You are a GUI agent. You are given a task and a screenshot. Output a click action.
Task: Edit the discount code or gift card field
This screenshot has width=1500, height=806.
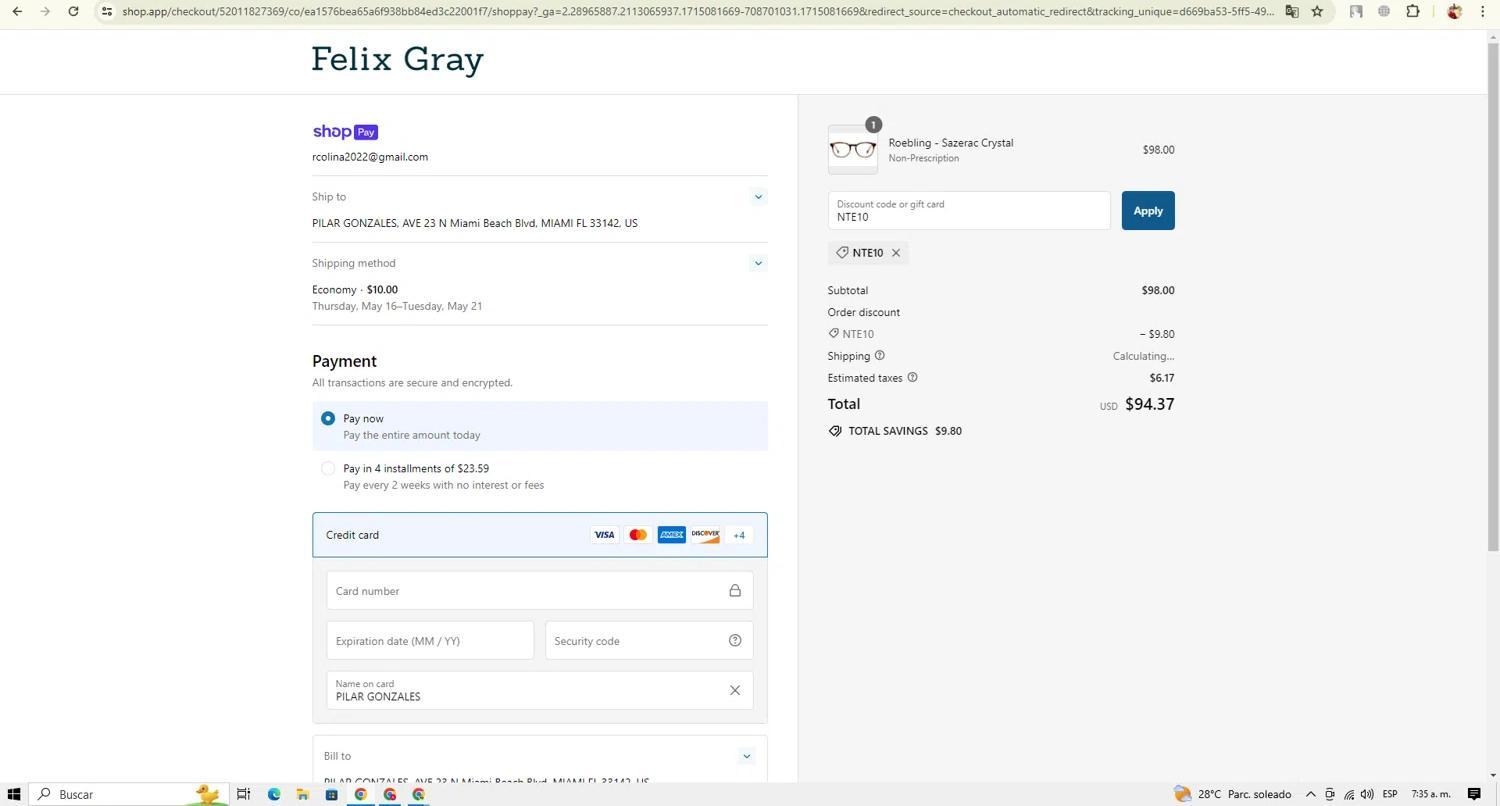point(969,211)
